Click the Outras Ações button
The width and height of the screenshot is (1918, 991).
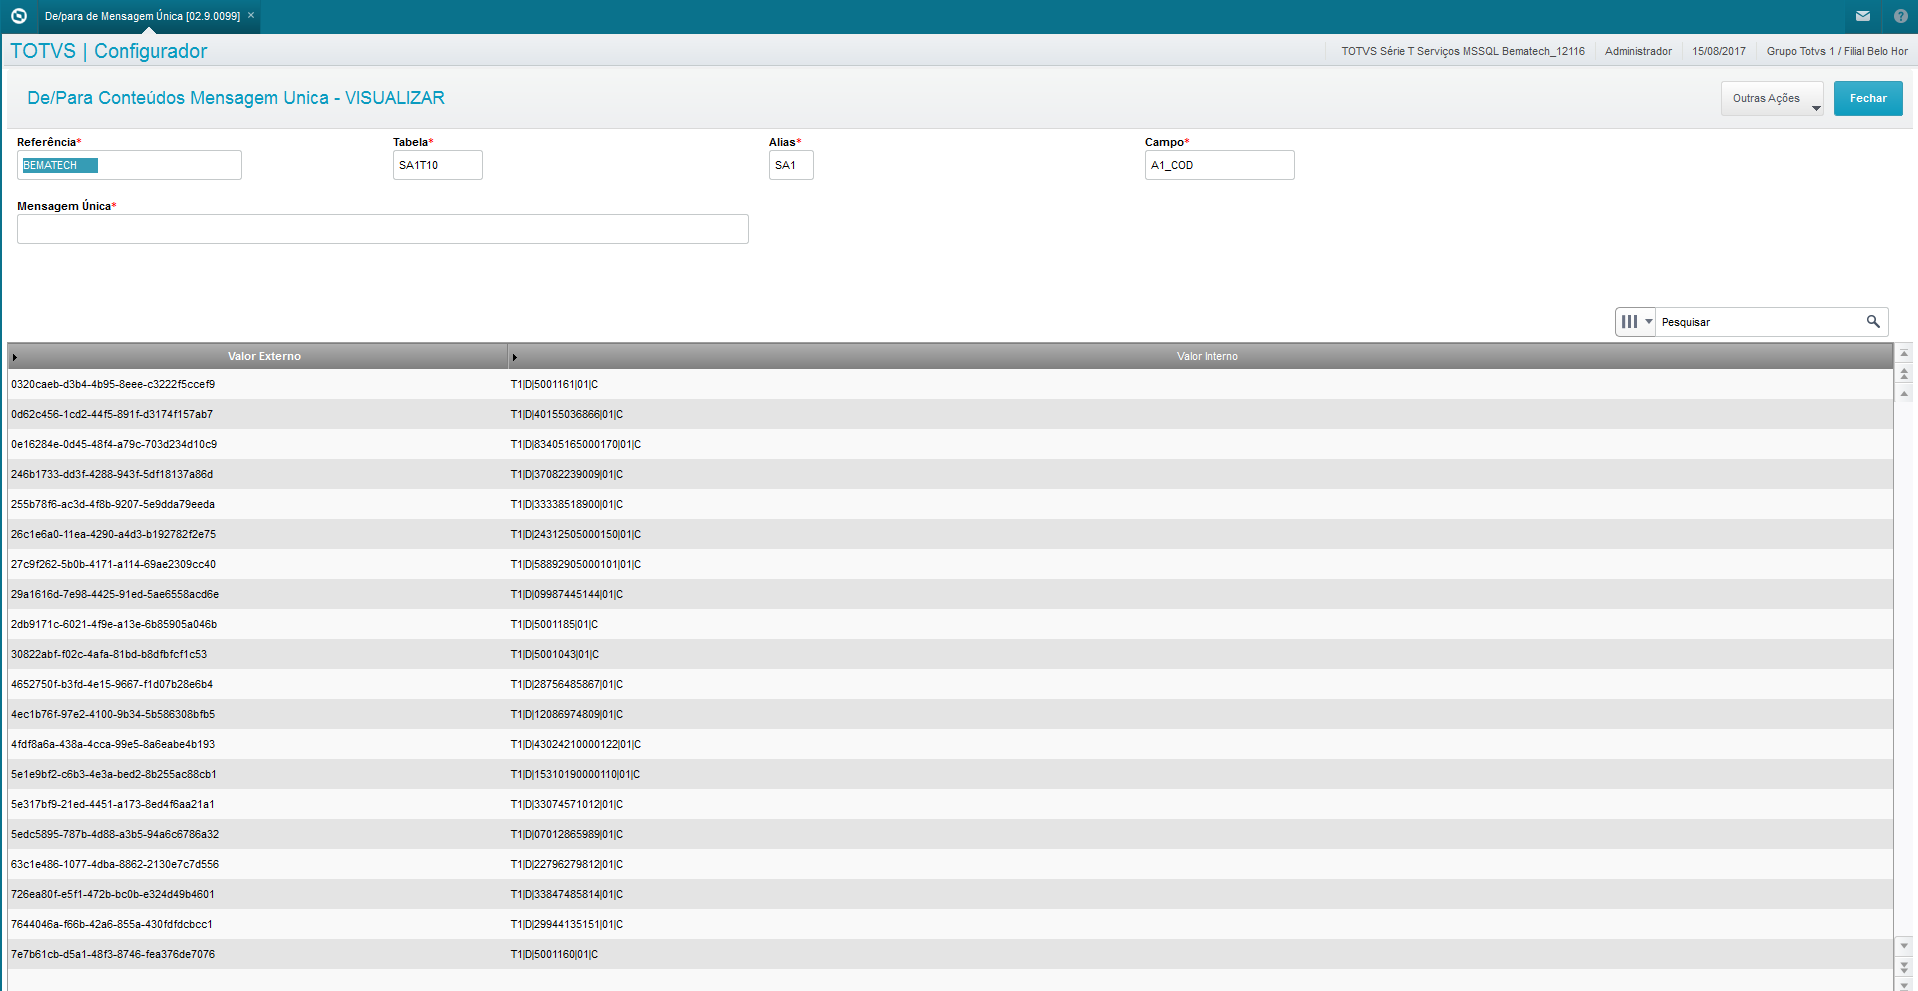[1766, 98]
